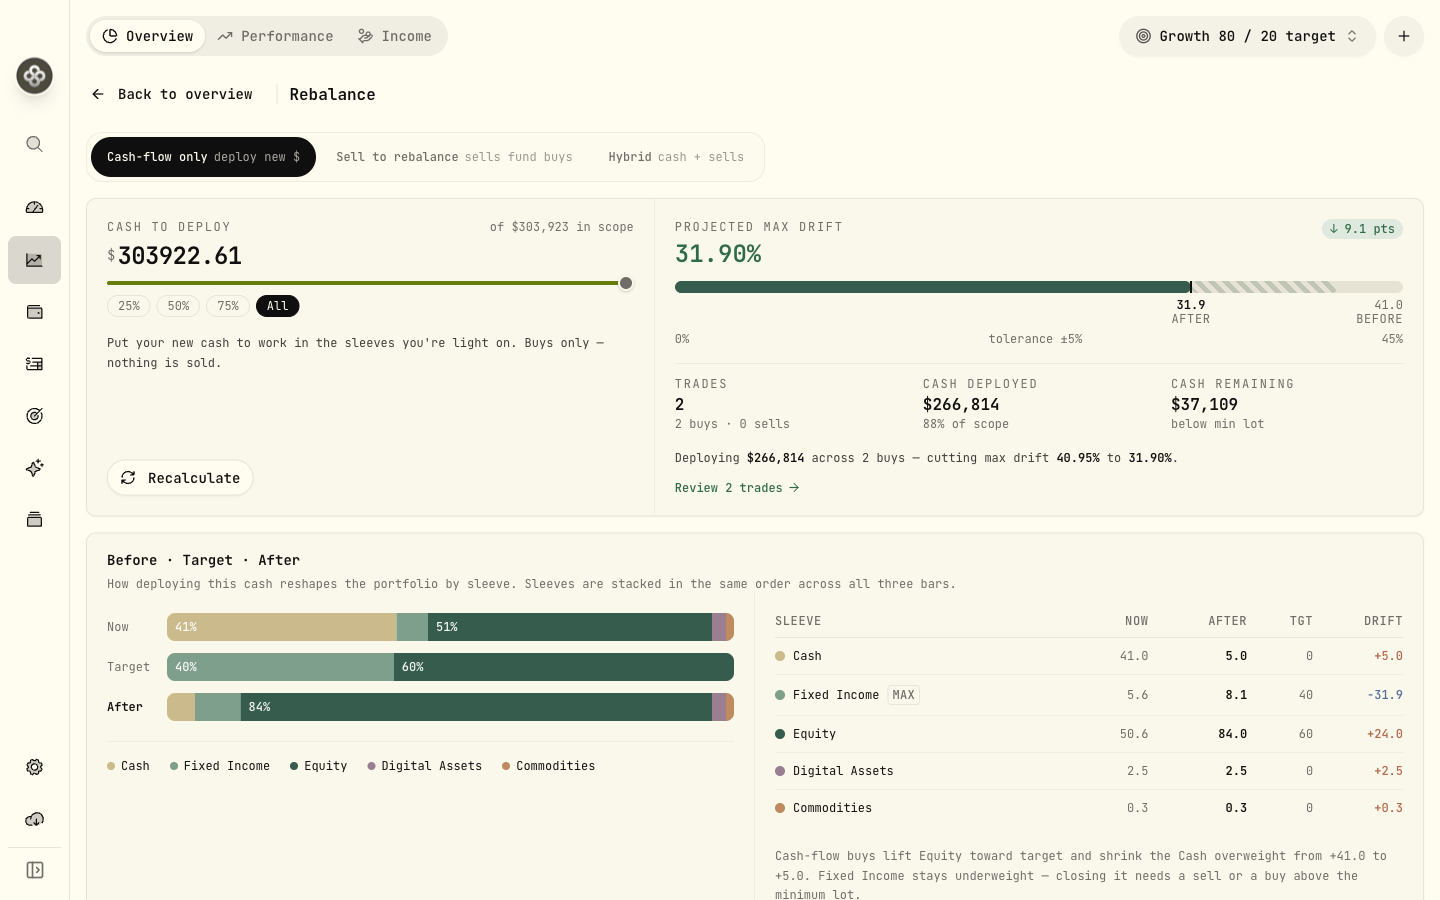Open Review 2 trades link
Image resolution: width=1440 pixels, height=900 pixels.
click(737, 488)
